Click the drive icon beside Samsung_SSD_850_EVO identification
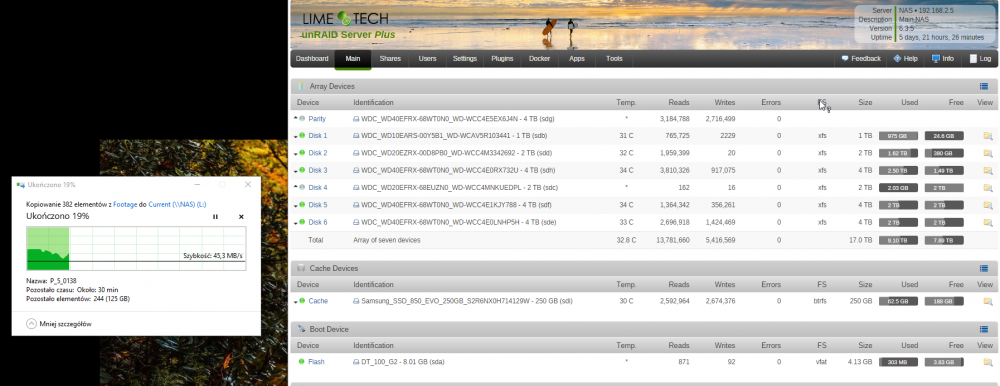The height and width of the screenshot is (386, 1000). click(x=357, y=301)
